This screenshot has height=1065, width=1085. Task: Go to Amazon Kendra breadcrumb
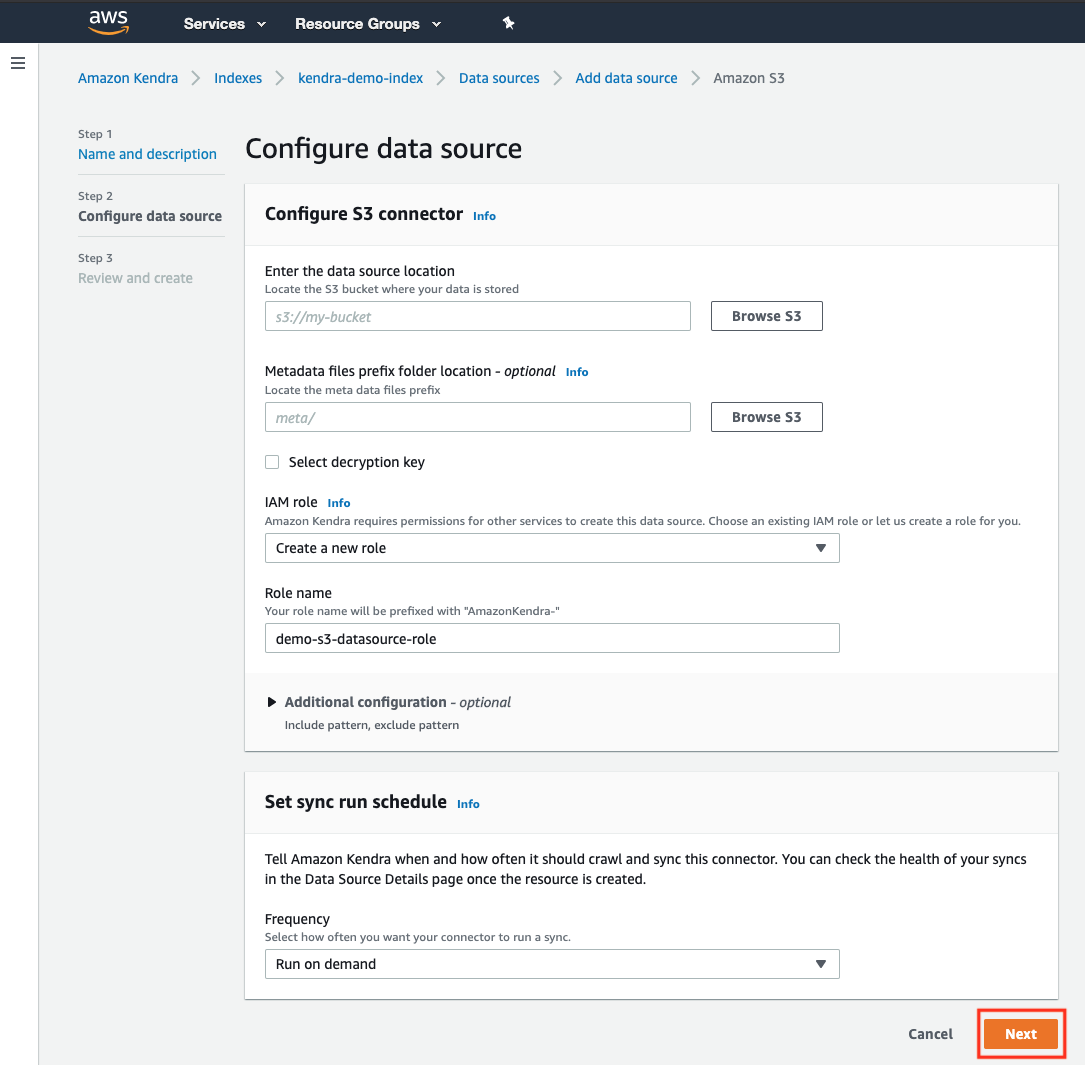point(128,78)
